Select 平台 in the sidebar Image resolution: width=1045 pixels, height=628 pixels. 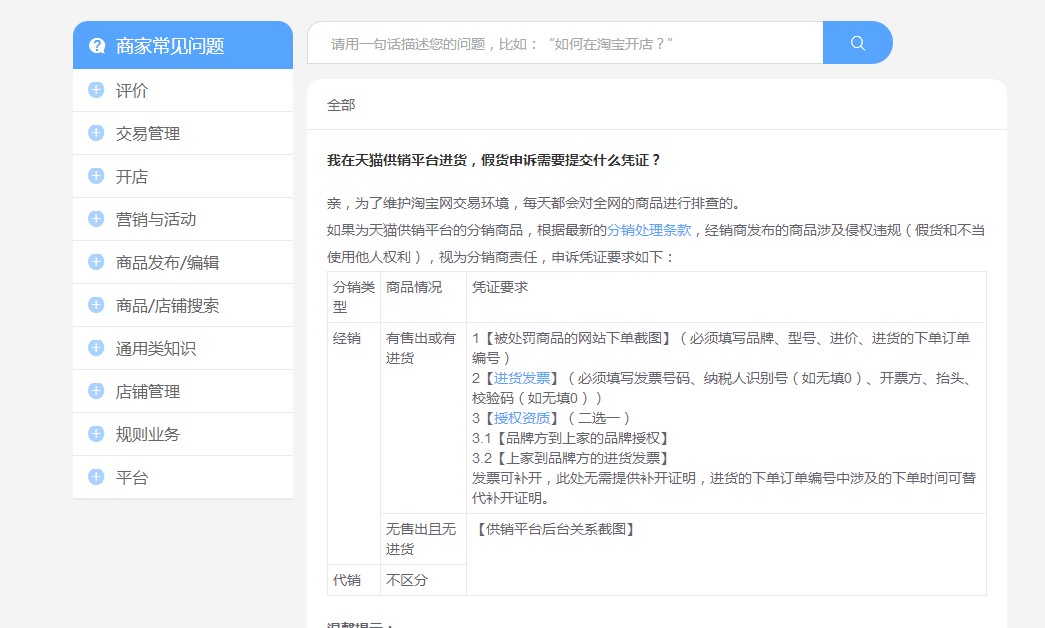coord(183,477)
